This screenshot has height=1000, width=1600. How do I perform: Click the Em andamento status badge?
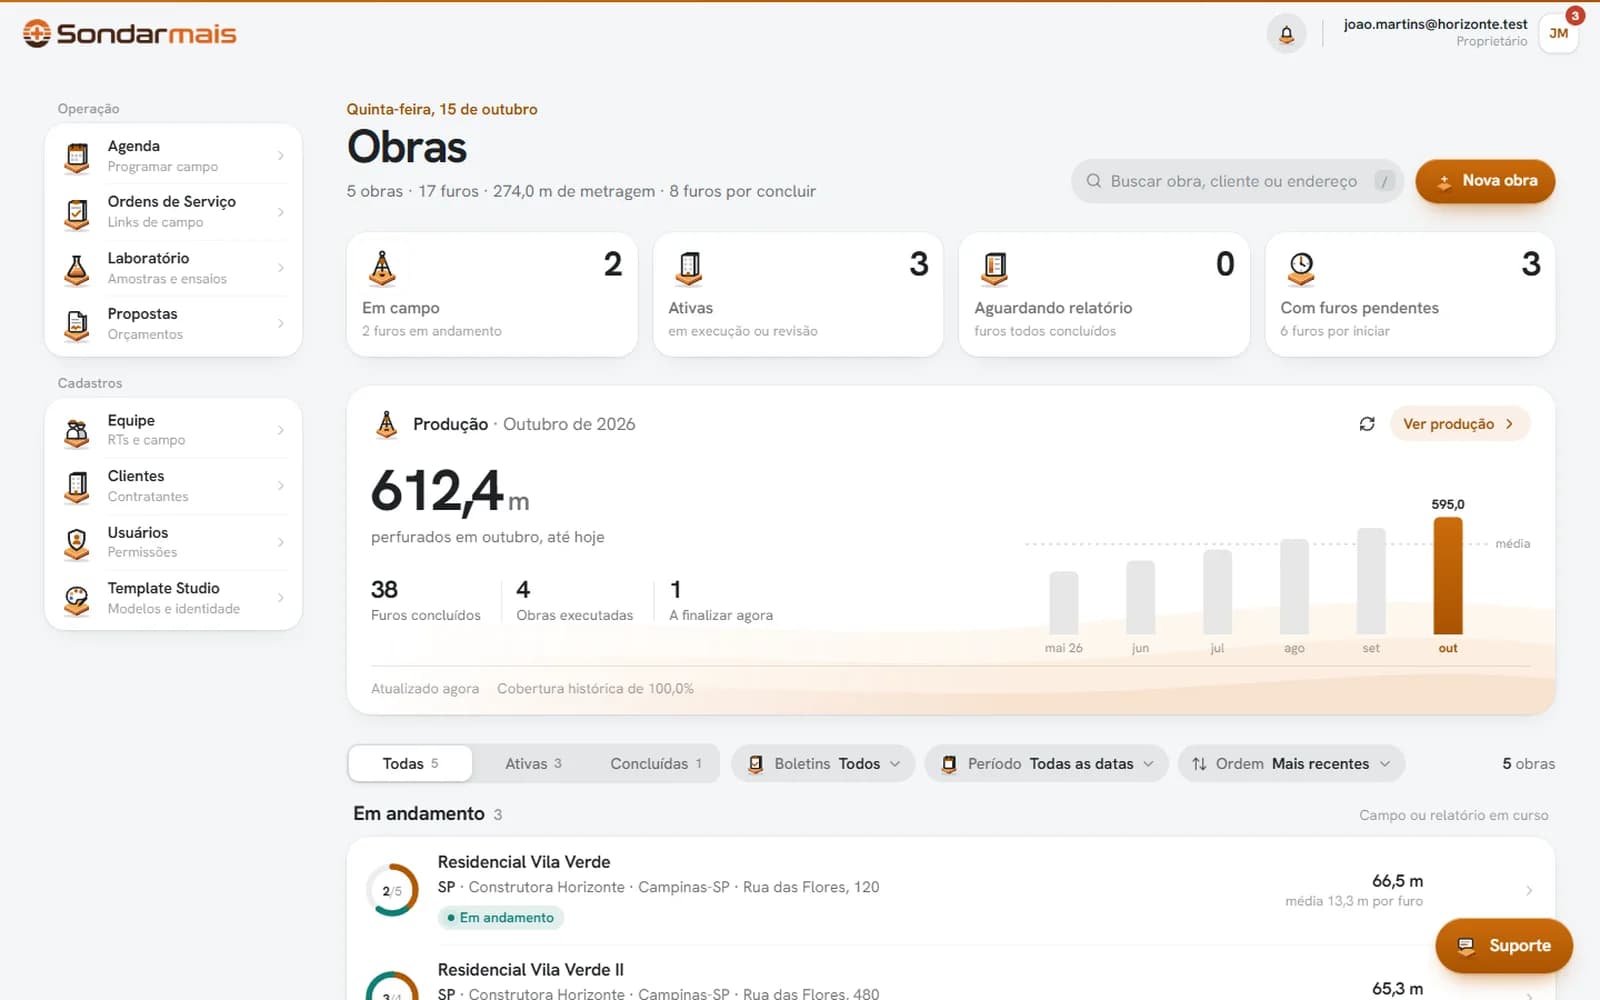(x=501, y=918)
